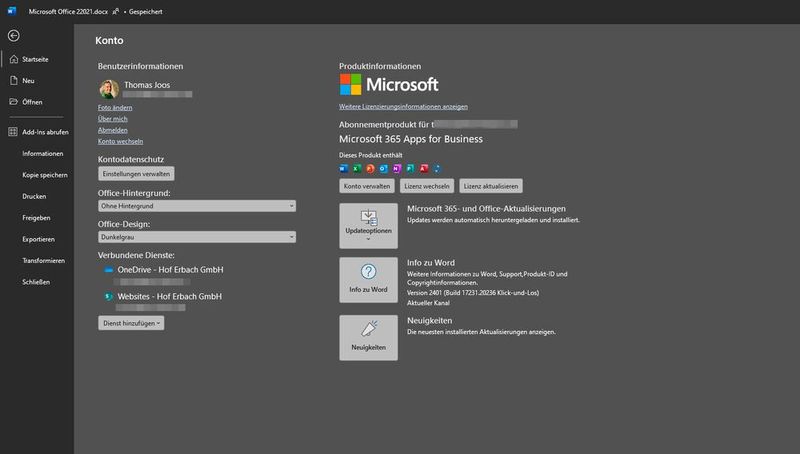
Task: Click the Version 2401 build text
Action: coord(473,293)
